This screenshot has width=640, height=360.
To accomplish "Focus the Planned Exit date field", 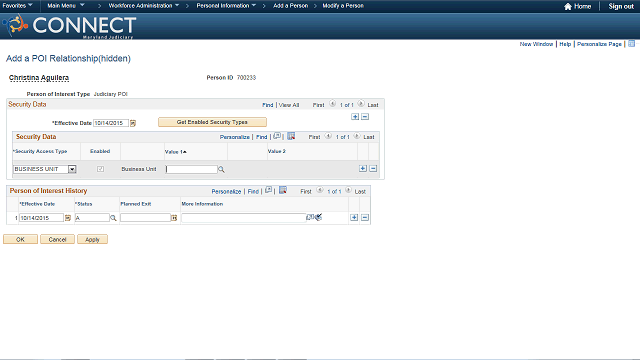I will pos(145,218).
